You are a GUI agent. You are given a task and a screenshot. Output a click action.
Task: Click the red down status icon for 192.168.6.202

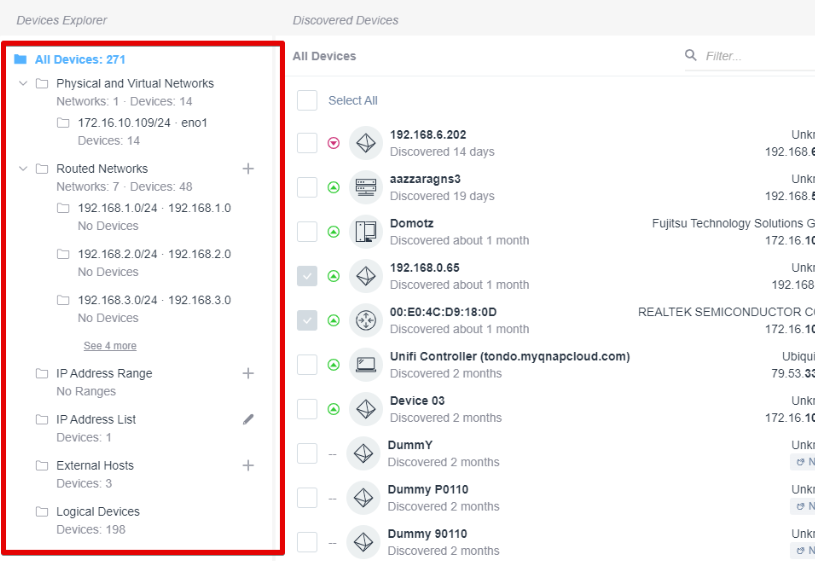[x=334, y=143]
